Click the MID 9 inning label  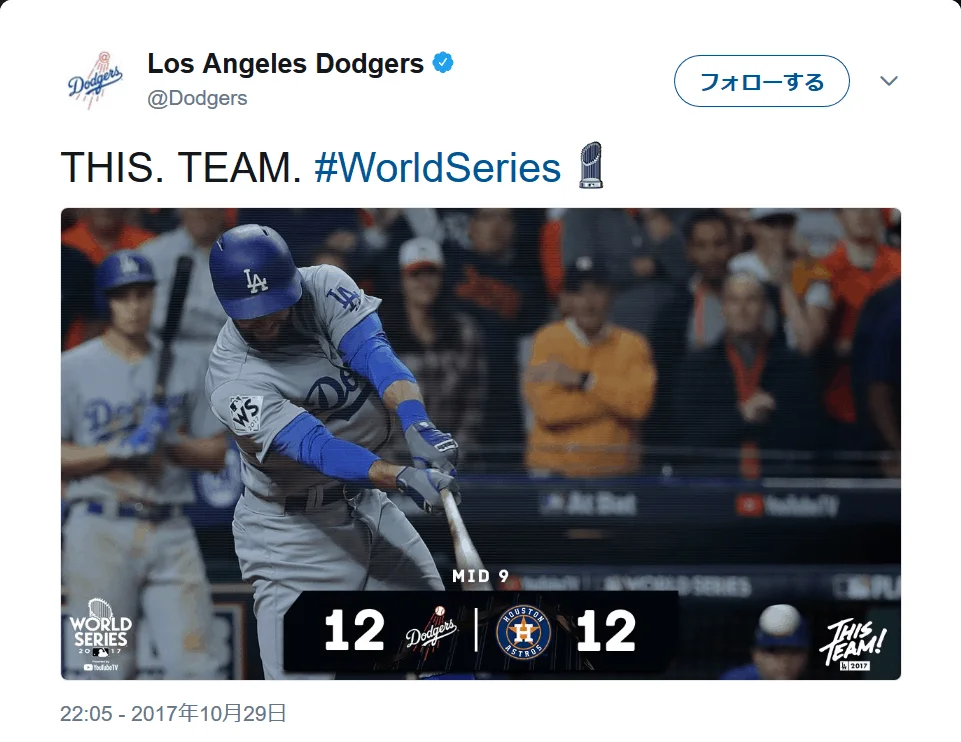click(x=480, y=577)
